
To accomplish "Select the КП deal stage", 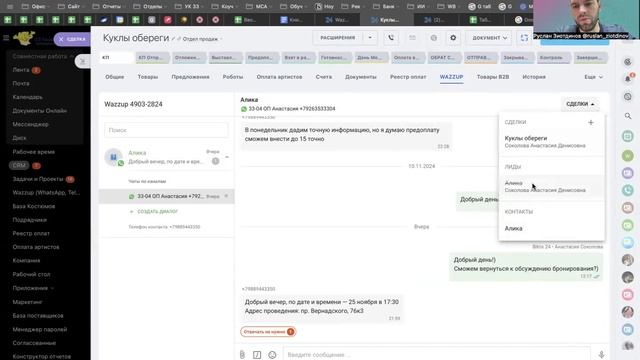I will (x=117, y=58).
